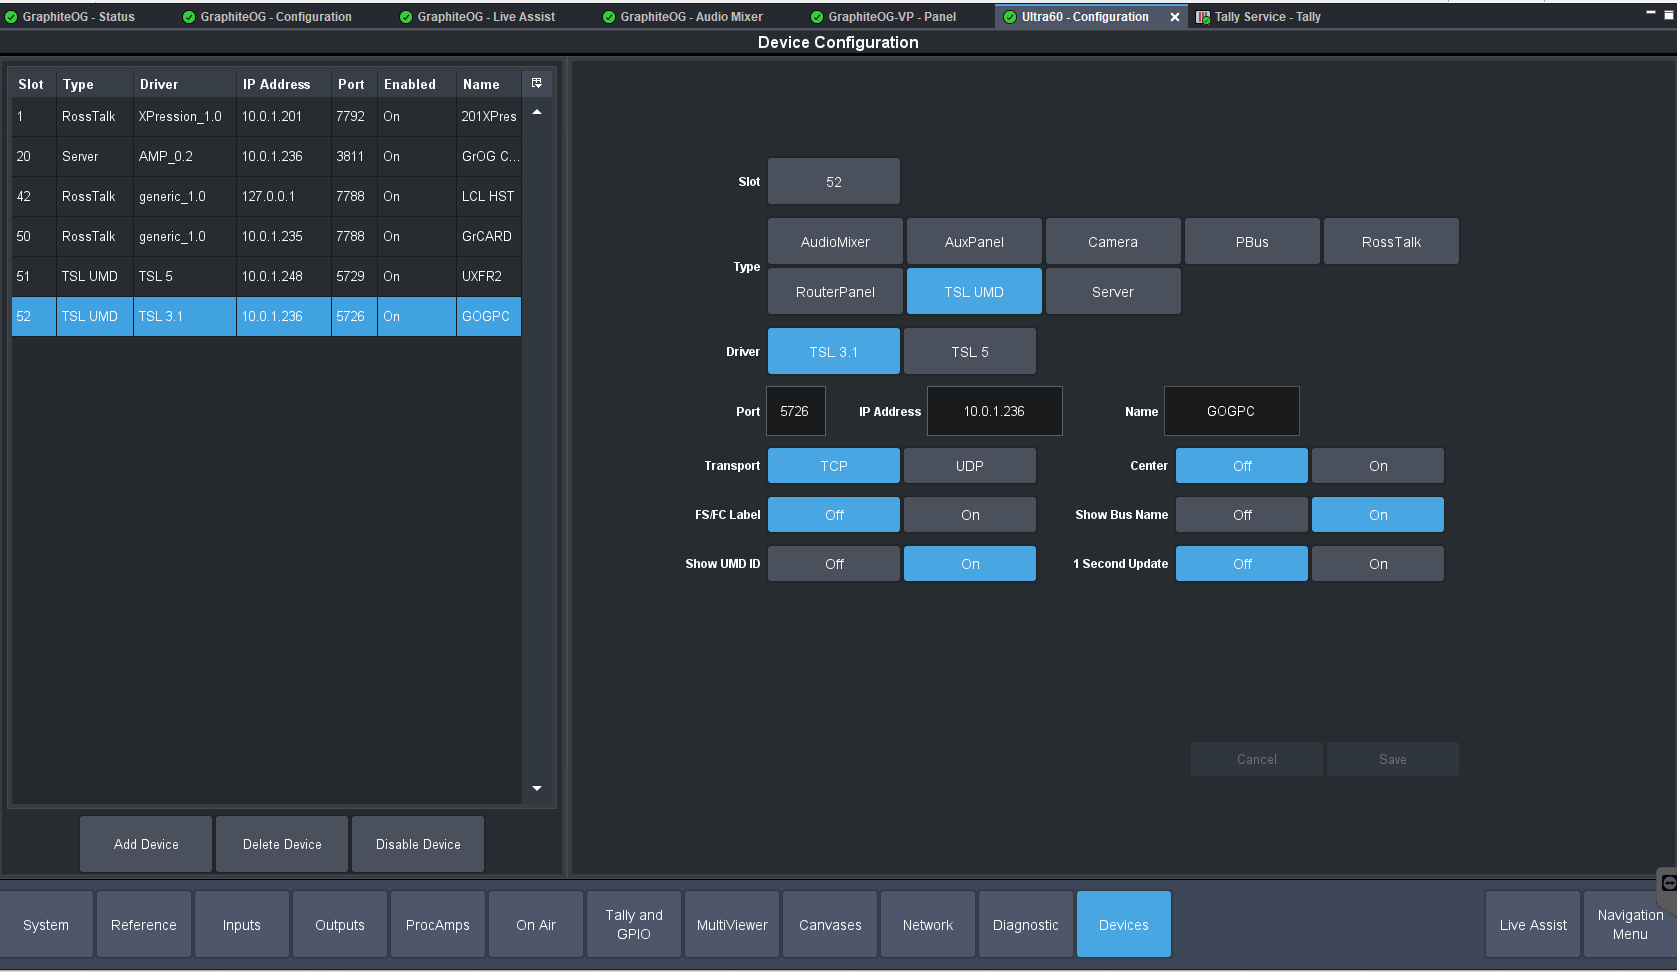
Task: Click the table column chooser icon
Action: (537, 84)
